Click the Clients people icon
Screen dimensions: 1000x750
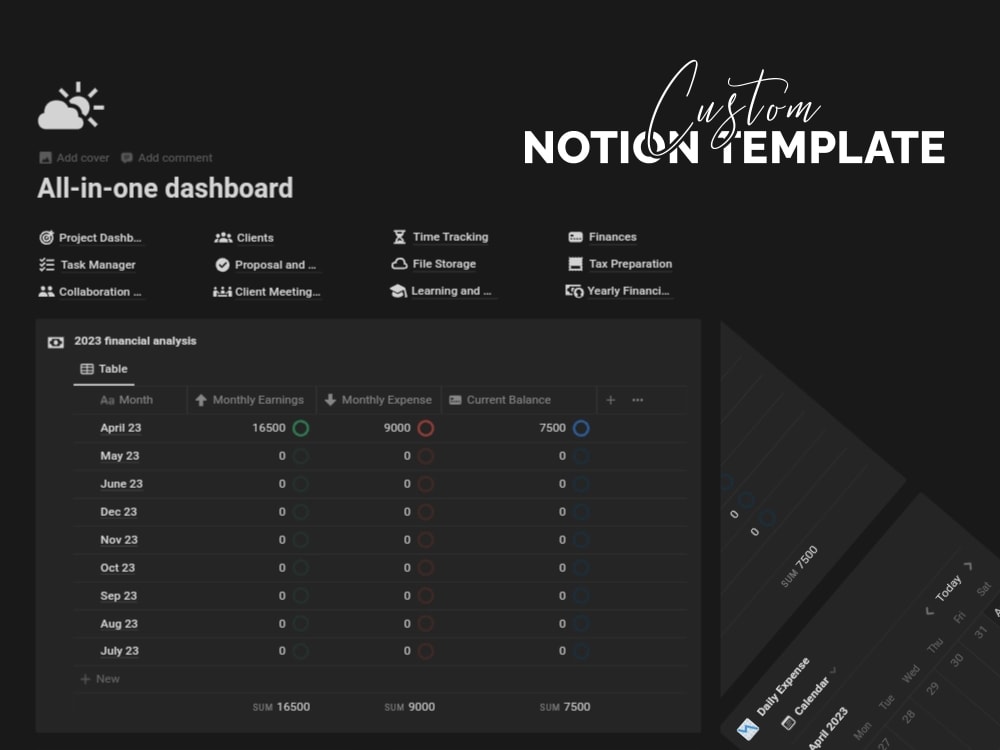(223, 237)
